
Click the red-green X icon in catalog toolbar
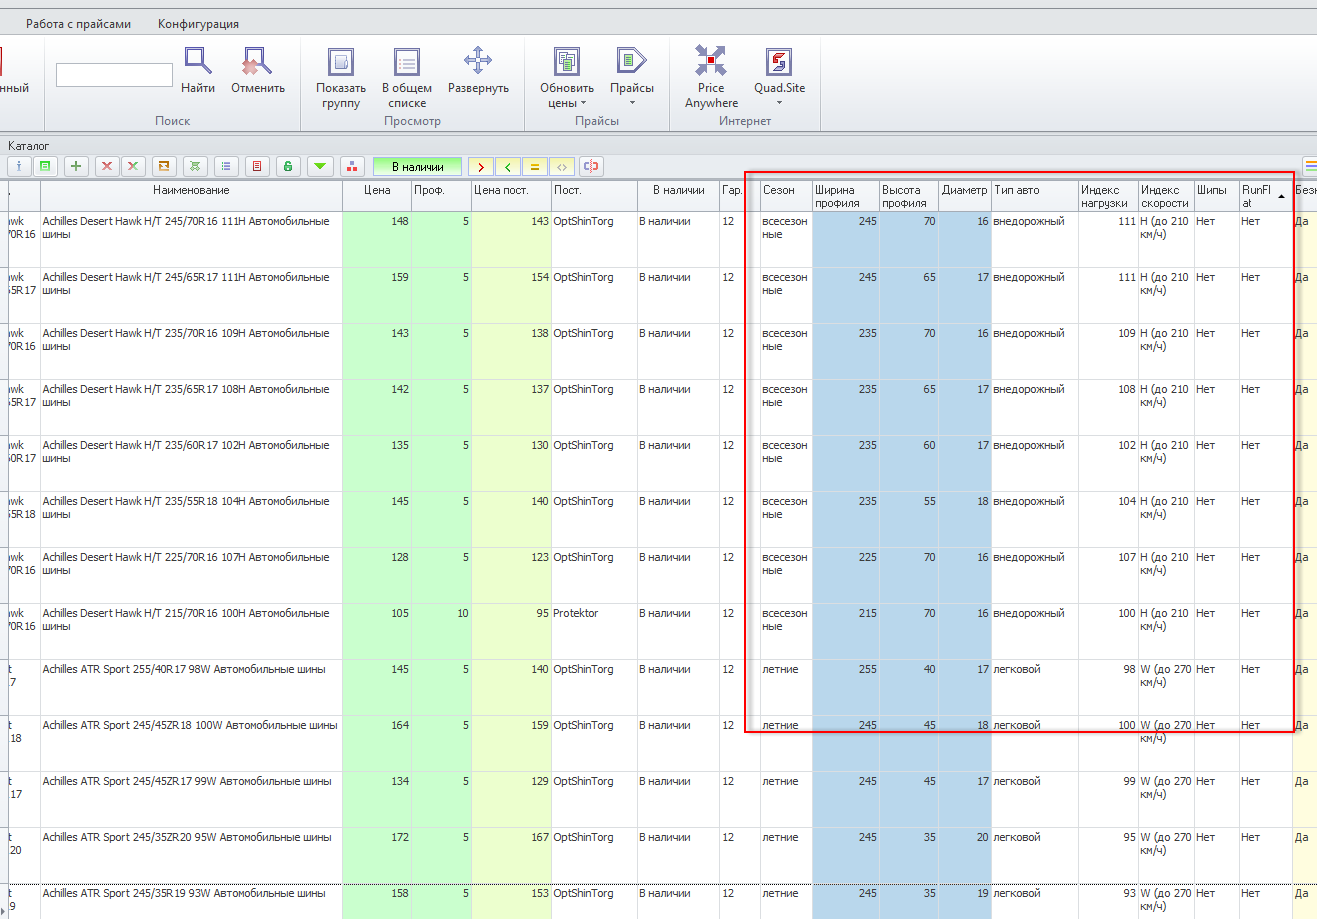point(132,166)
